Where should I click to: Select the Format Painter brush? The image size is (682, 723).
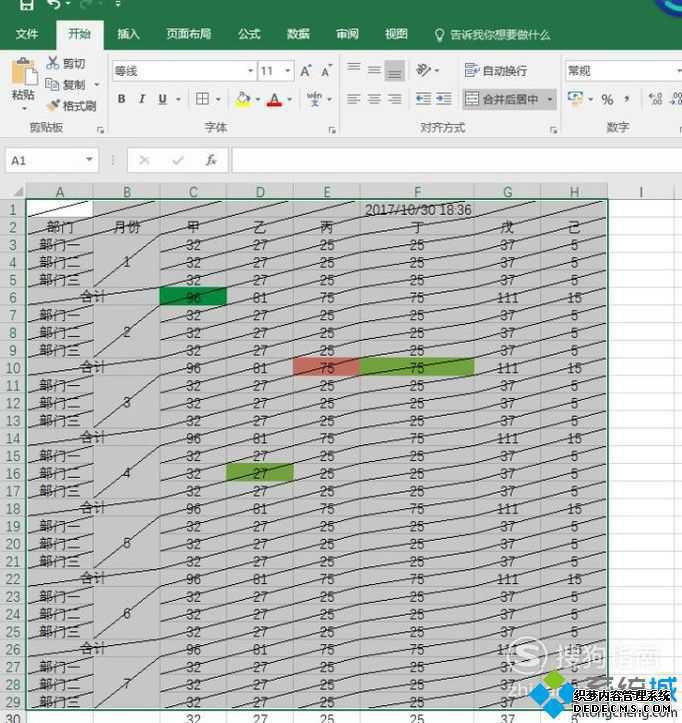tap(53, 106)
